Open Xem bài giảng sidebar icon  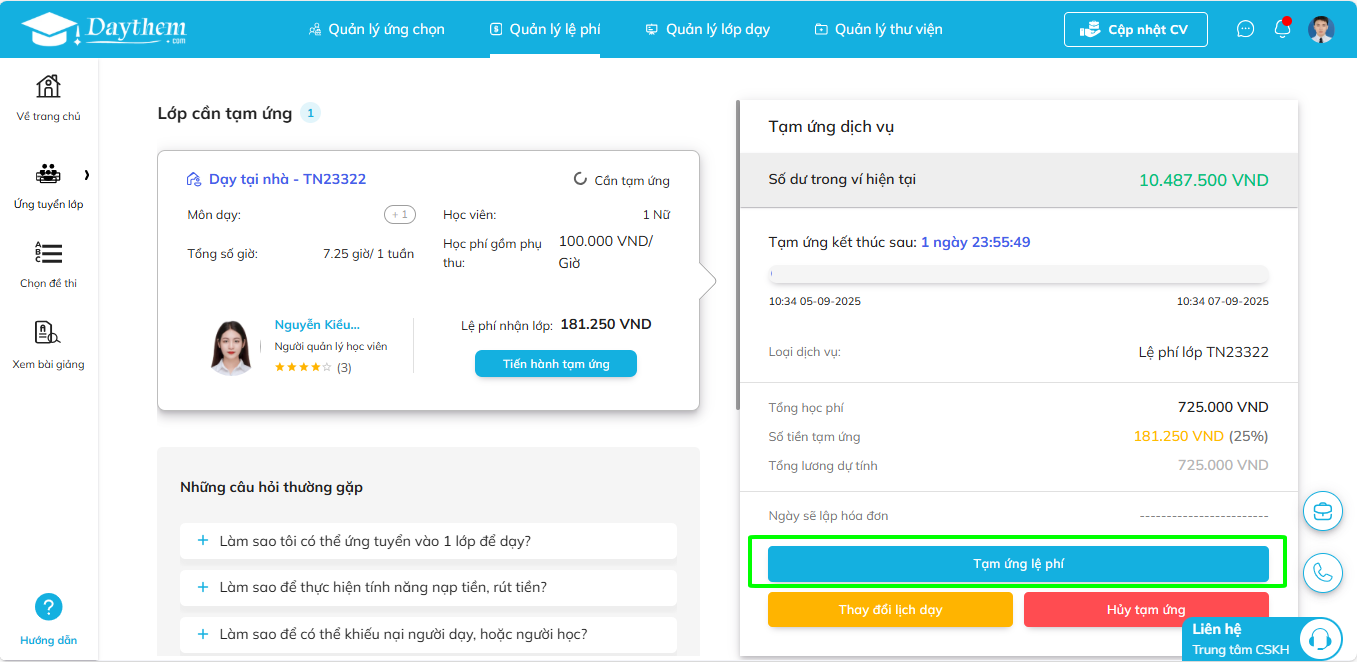48,334
